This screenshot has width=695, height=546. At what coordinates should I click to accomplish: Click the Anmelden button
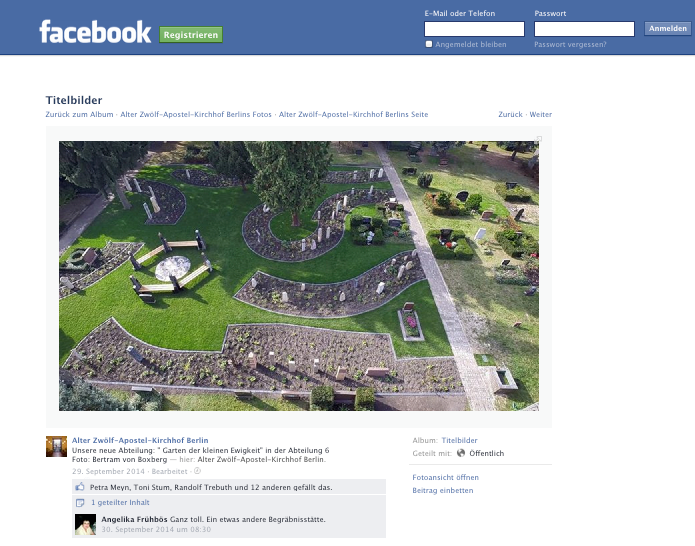click(x=668, y=28)
